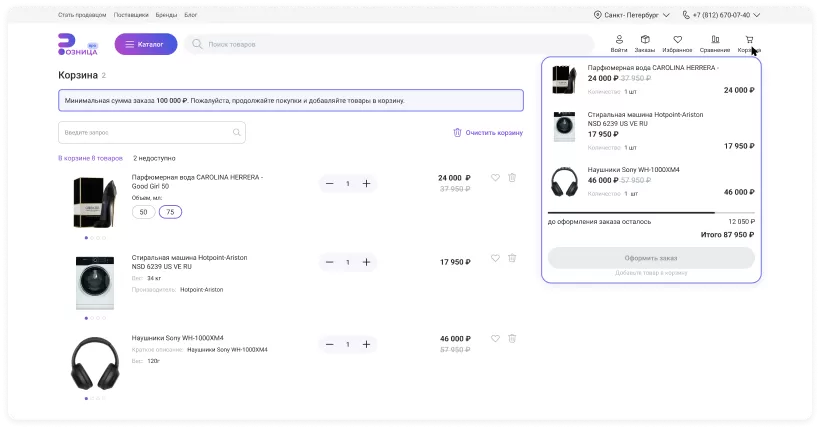Click the 'Поиск товаров' search field
820x430 pixels.
pos(390,44)
